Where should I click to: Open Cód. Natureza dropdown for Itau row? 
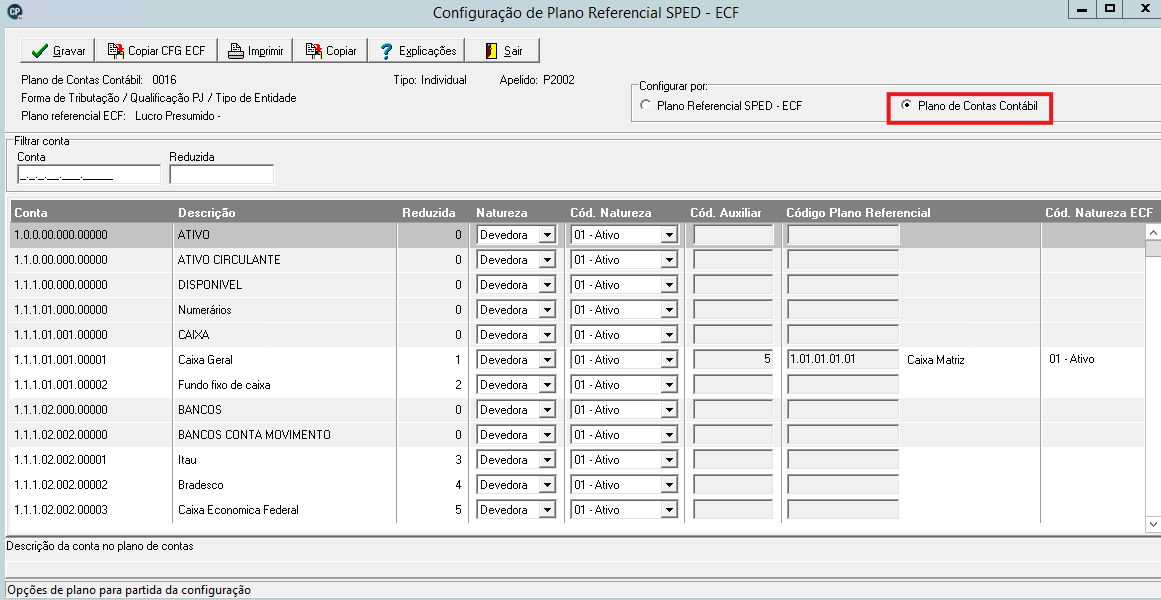669,460
